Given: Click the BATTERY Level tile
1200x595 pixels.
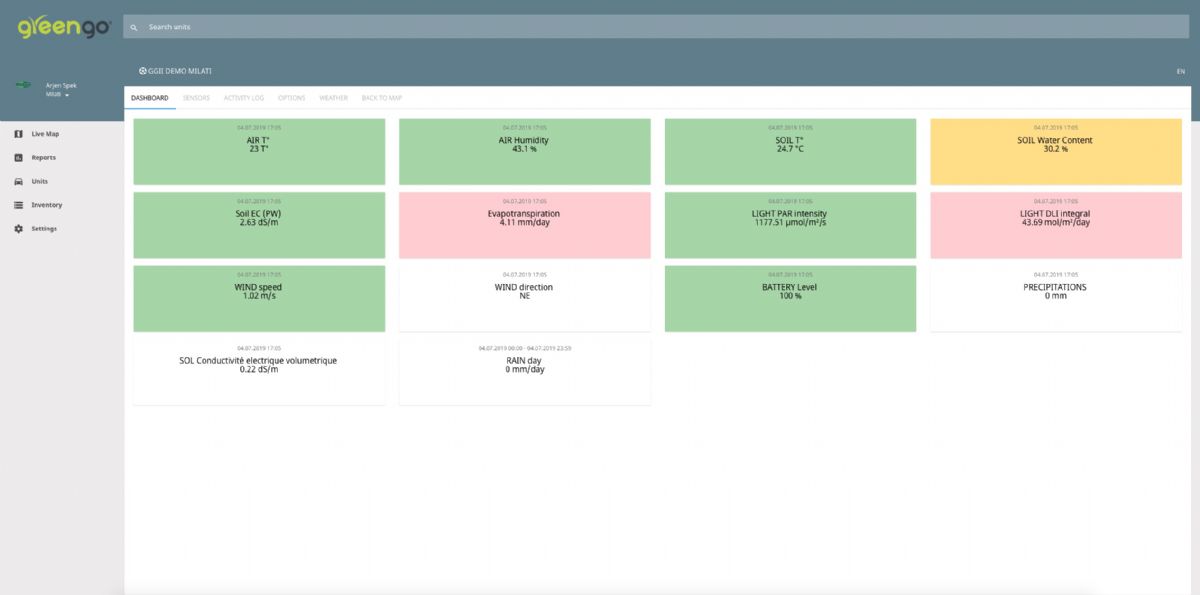Looking at the screenshot, I should point(790,298).
